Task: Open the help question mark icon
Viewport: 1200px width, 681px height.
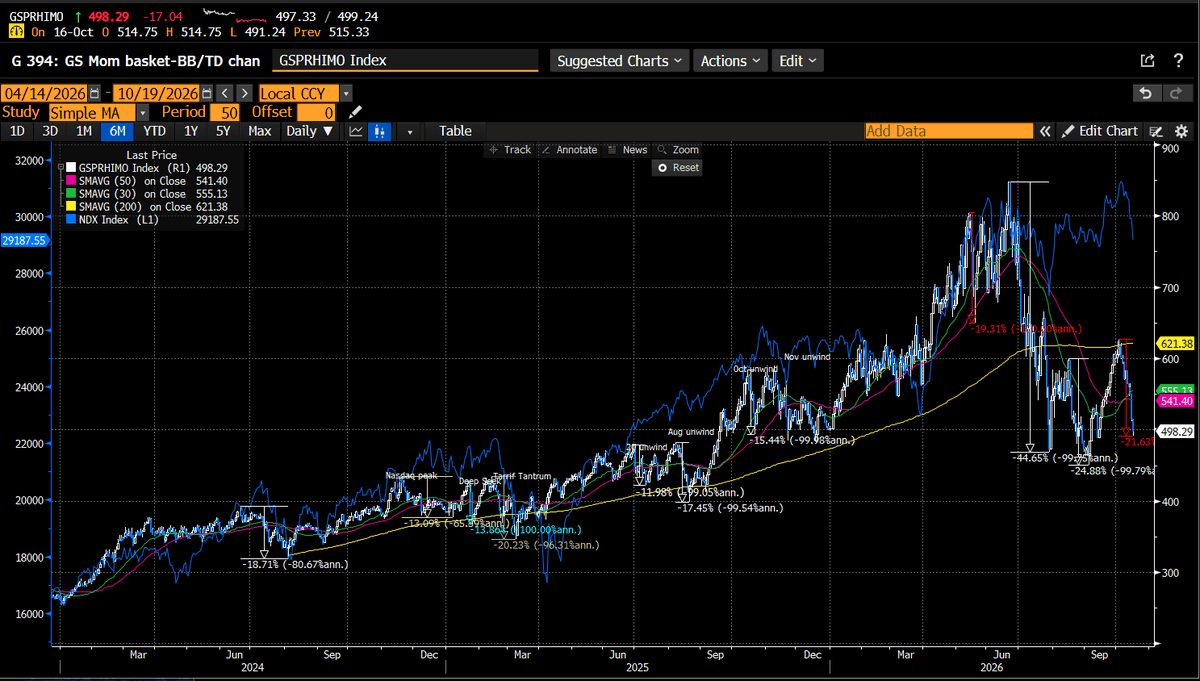Action: tap(1176, 61)
